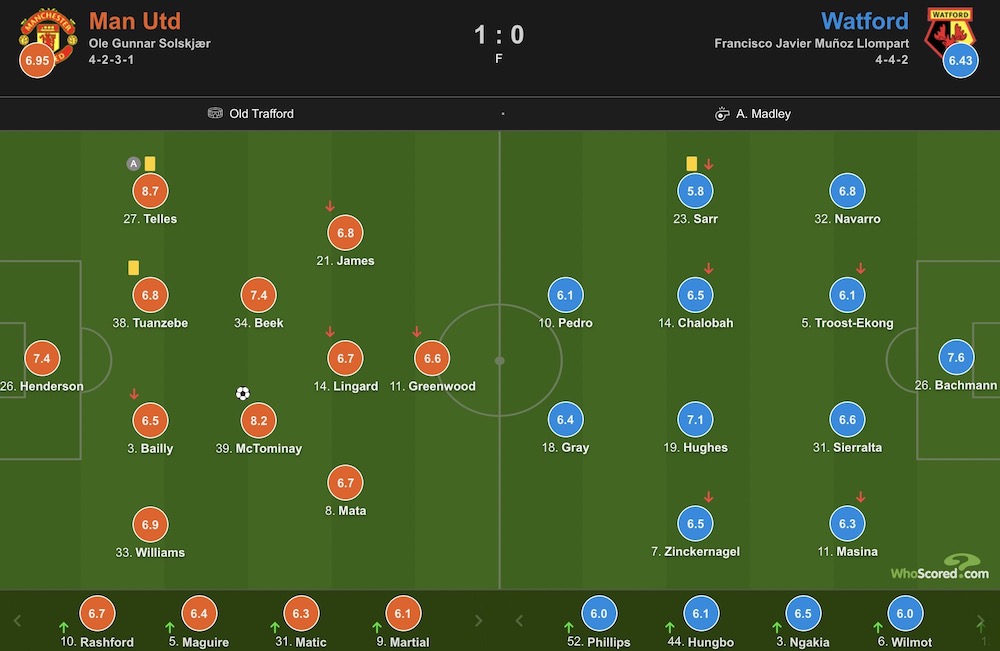Click the WhoScored.com logo watermark
The width and height of the screenshot is (1000, 651).
pos(939,567)
